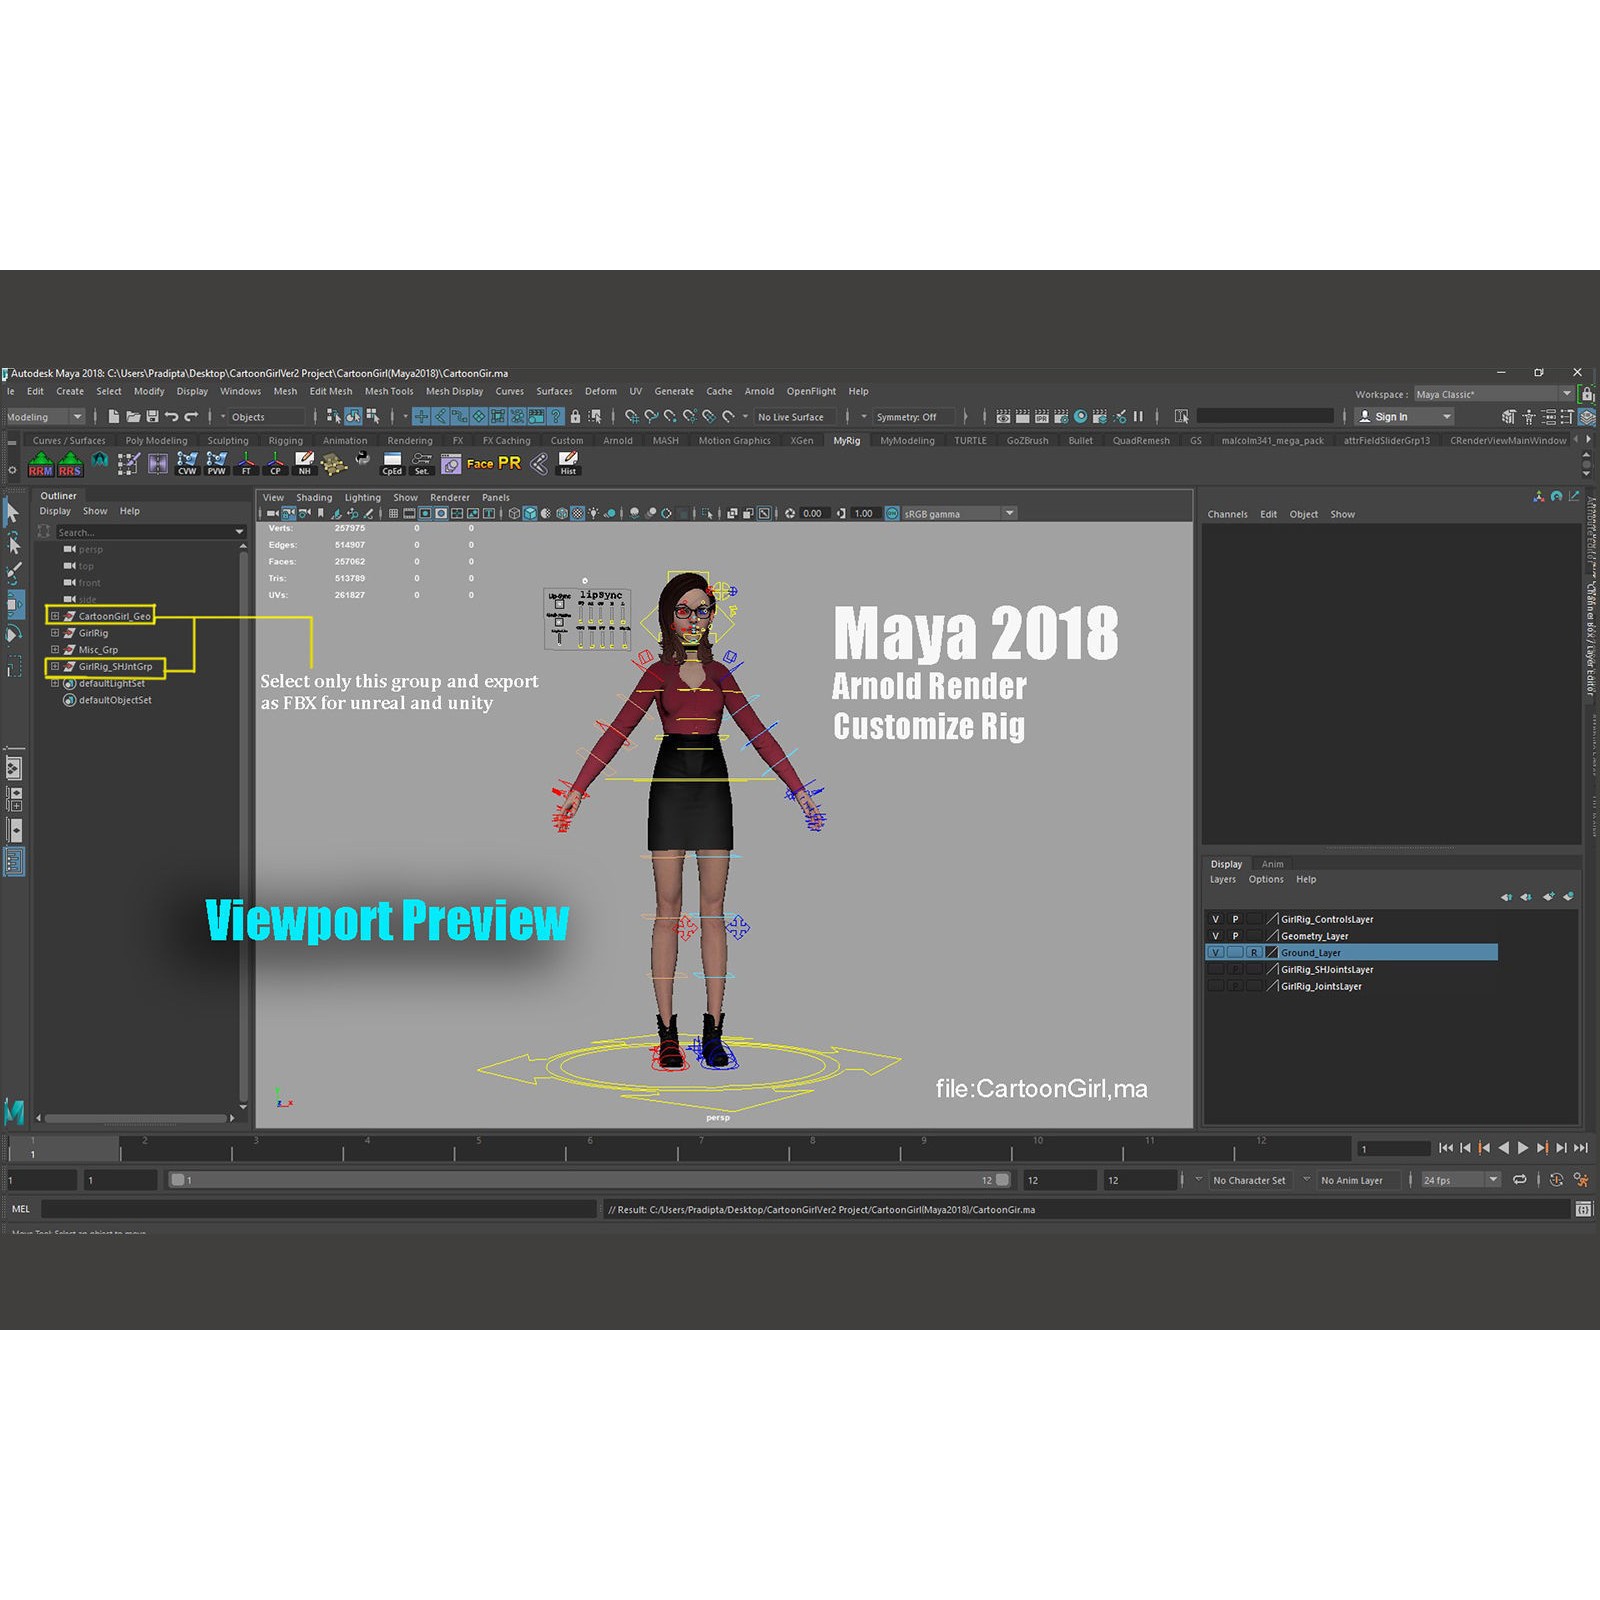The image size is (1600, 1600).
Task: Run the Python script shelf icon
Action: (x=362, y=459)
